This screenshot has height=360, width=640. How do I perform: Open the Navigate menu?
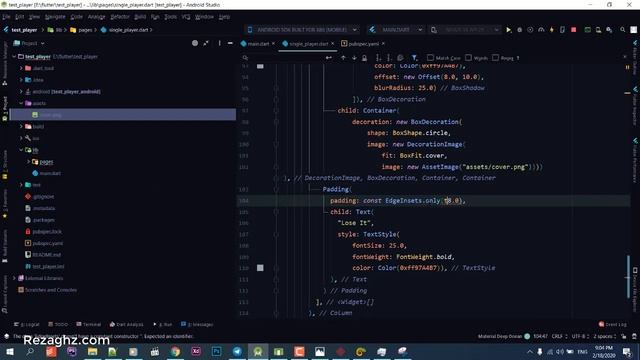pyautogui.click(x=55, y=17)
